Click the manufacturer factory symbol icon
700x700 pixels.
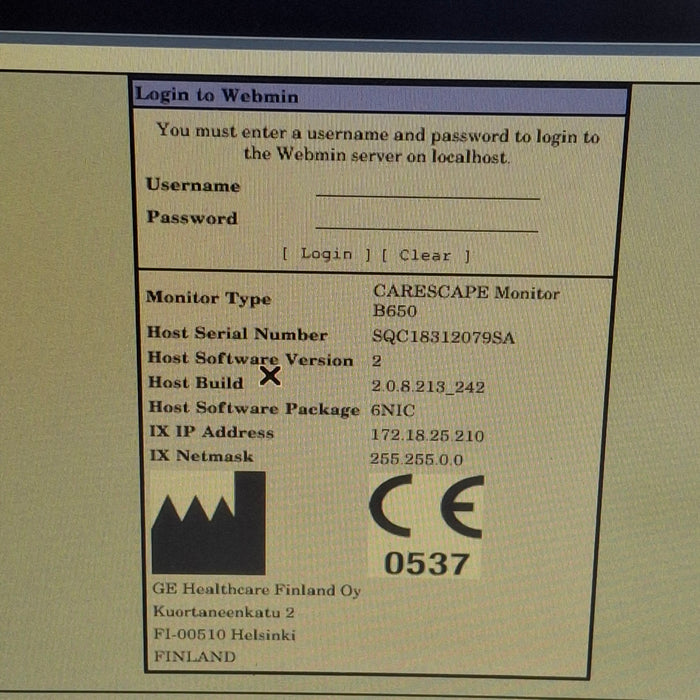pos(208,523)
